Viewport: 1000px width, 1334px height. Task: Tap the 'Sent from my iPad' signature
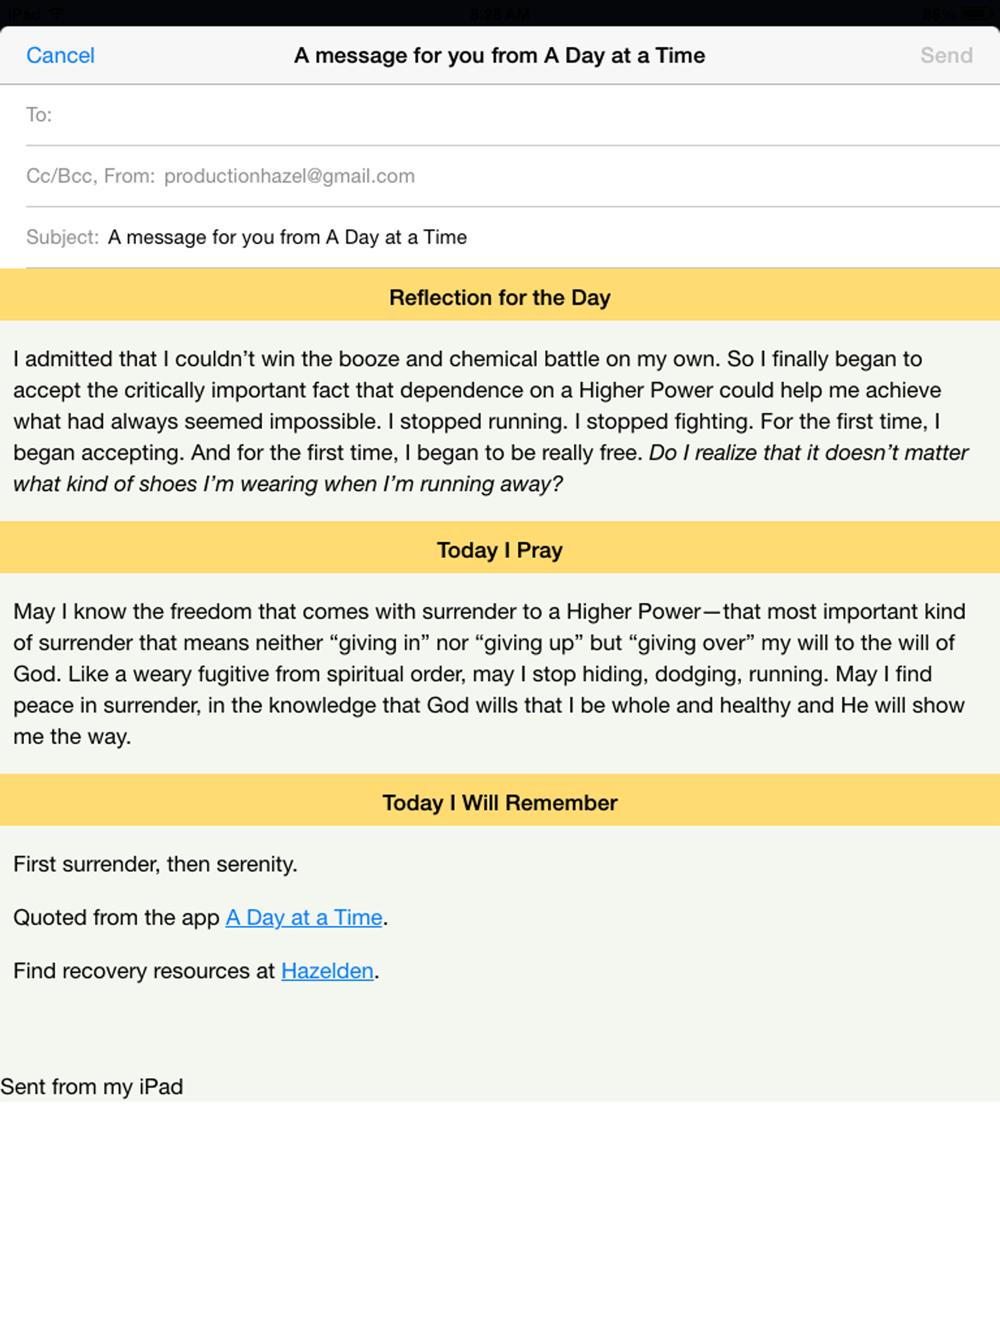point(92,1087)
